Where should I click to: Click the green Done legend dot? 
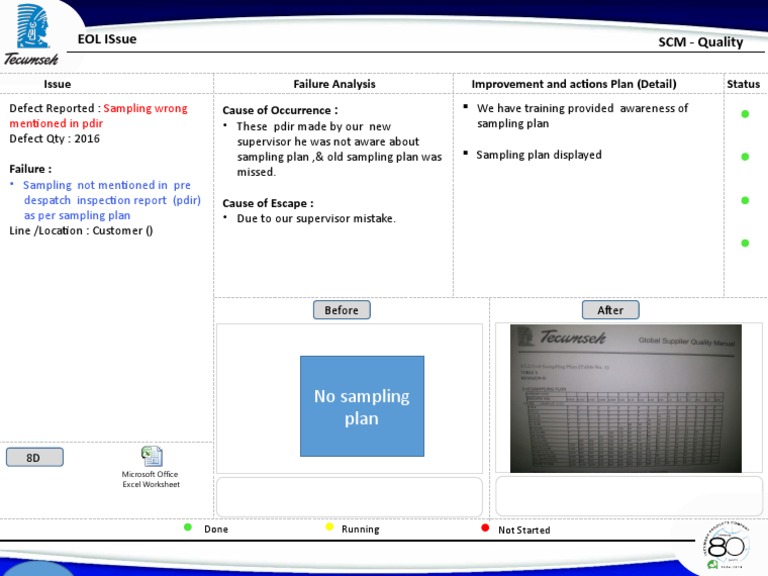click(x=188, y=528)
